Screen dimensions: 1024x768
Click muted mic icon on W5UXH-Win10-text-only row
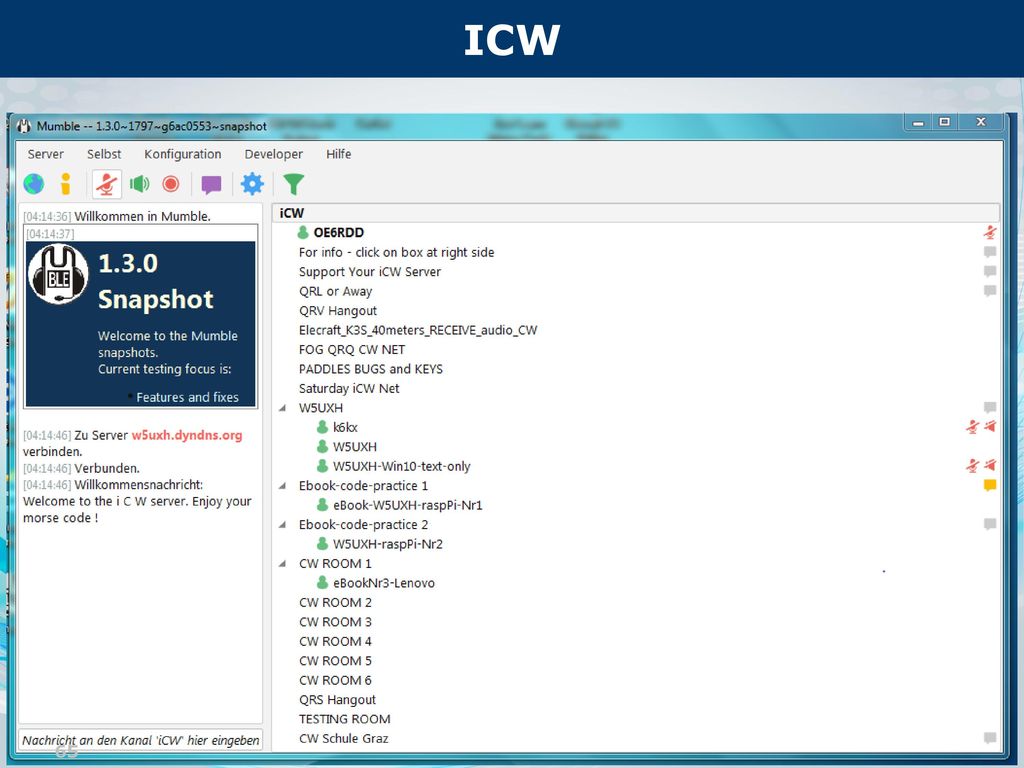[972, 466]
